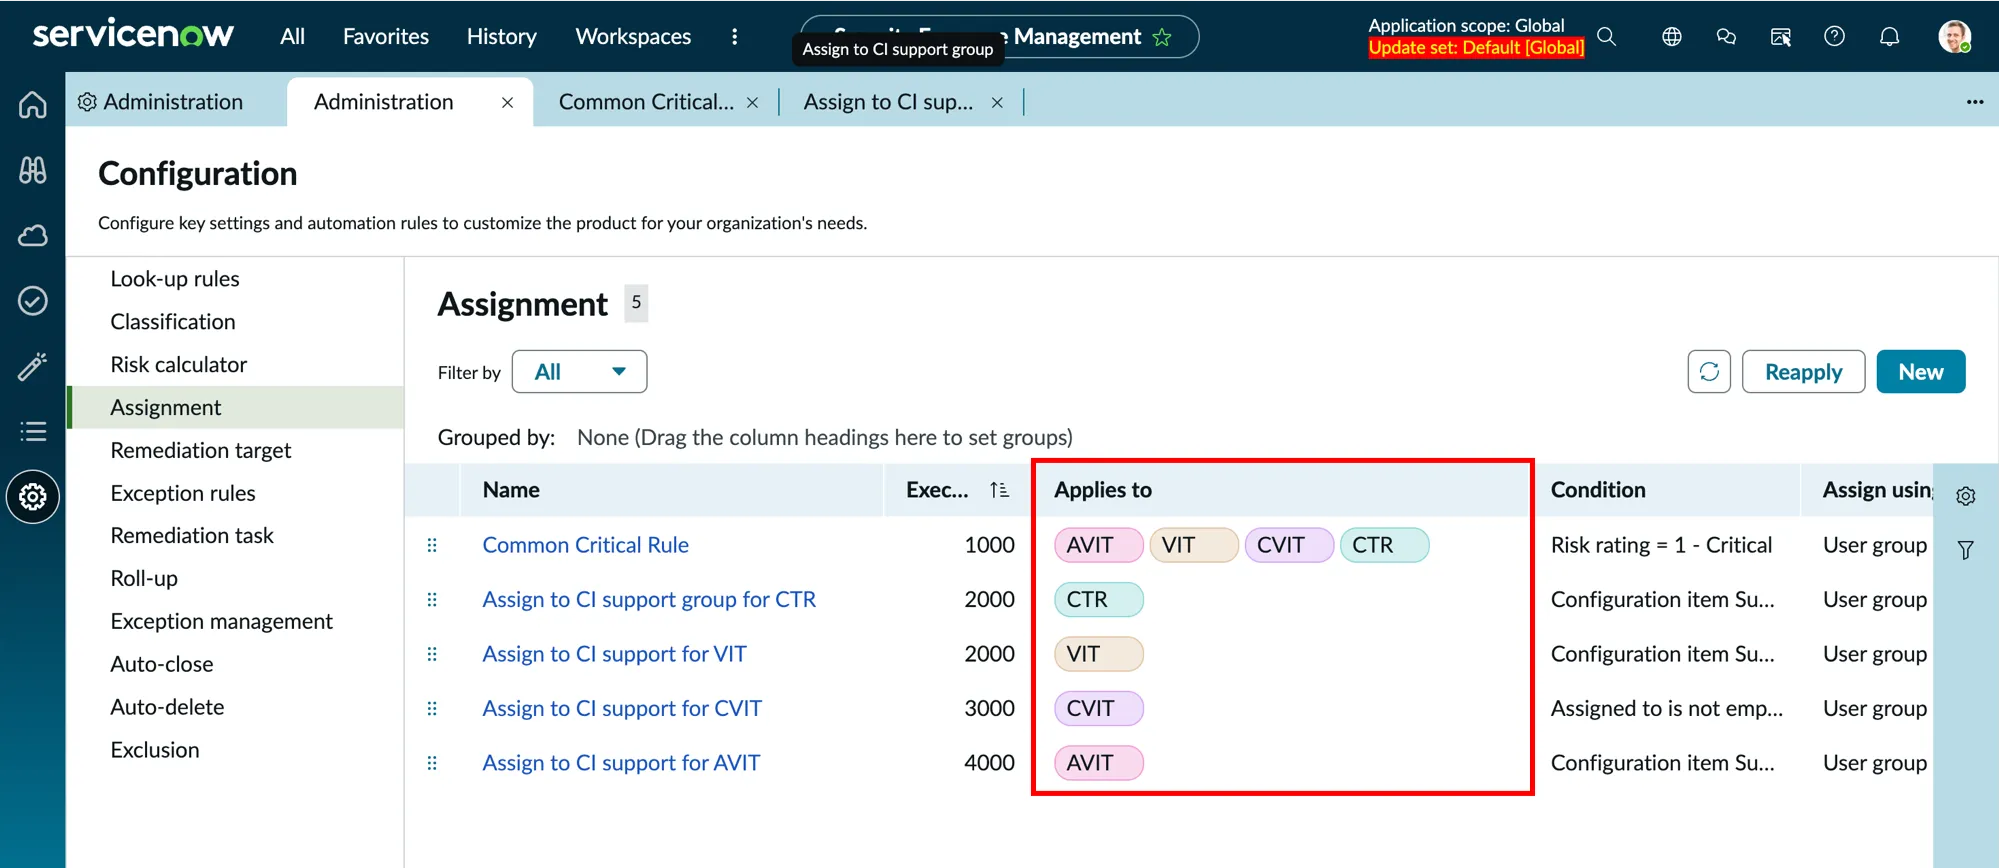Open the table column settings gear

pos(1965,496)
